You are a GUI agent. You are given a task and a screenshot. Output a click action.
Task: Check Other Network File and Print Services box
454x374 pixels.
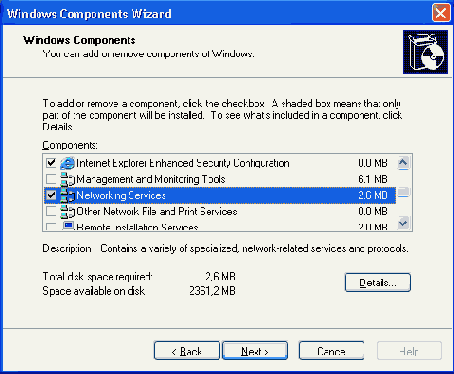click(51, 211)
